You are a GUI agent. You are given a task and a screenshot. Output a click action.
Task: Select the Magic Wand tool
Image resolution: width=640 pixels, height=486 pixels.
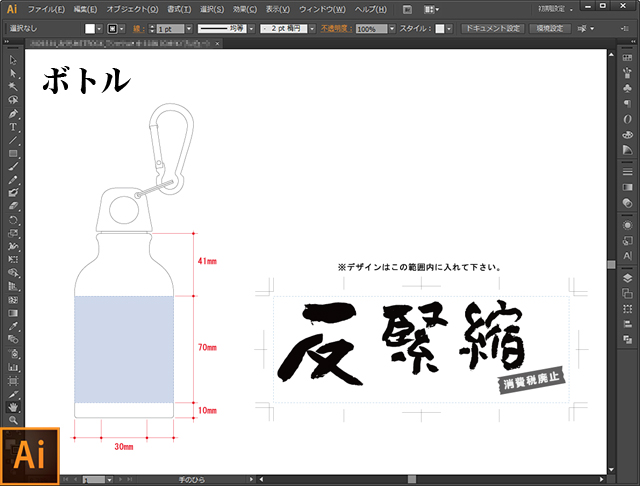pos(14,87)
